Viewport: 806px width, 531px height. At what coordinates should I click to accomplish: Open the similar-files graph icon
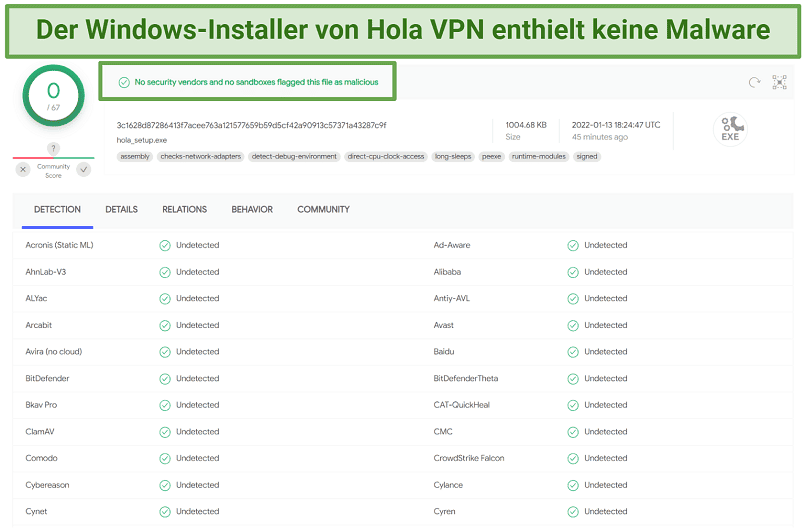[x=779, y=82]
